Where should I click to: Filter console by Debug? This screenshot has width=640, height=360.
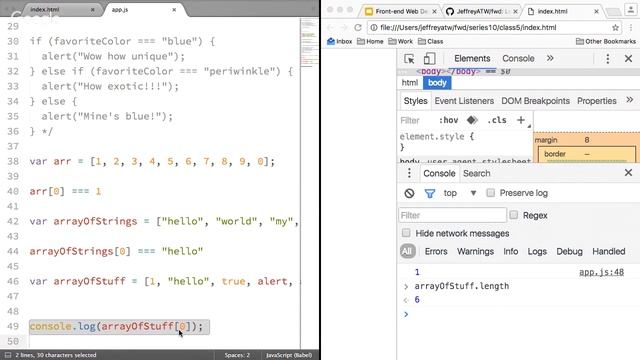569,251
